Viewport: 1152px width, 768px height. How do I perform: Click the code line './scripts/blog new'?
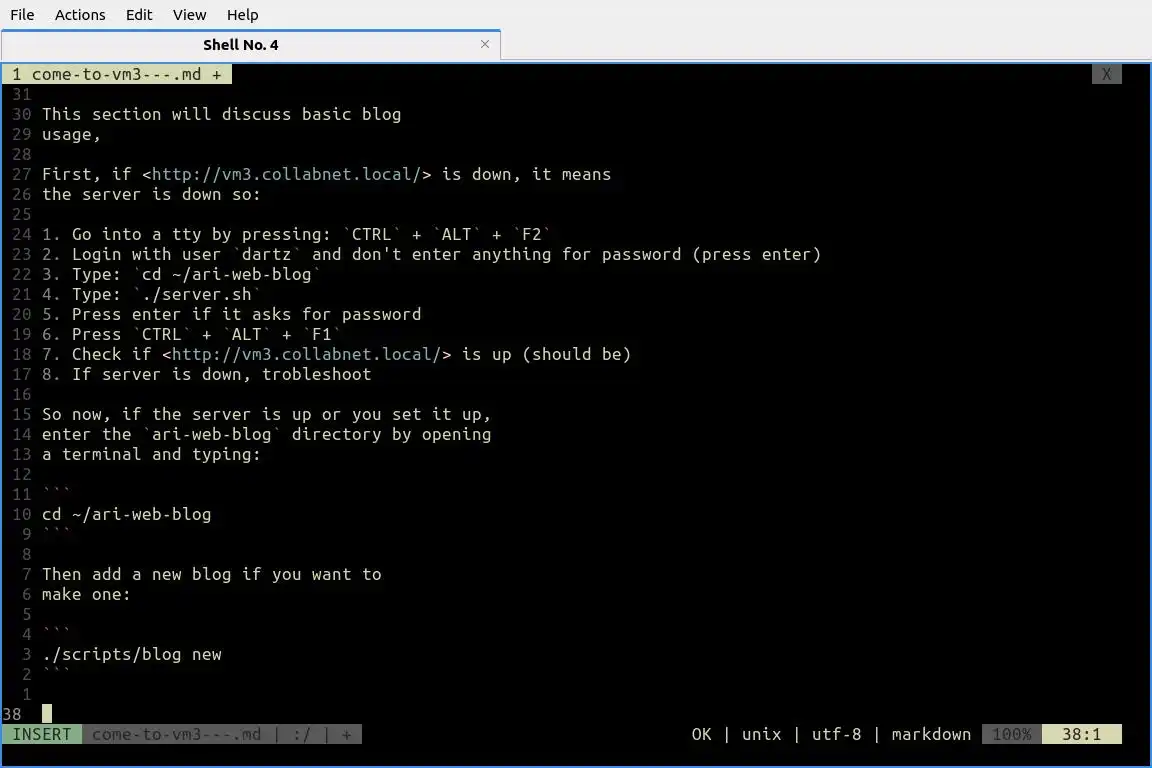132,655
